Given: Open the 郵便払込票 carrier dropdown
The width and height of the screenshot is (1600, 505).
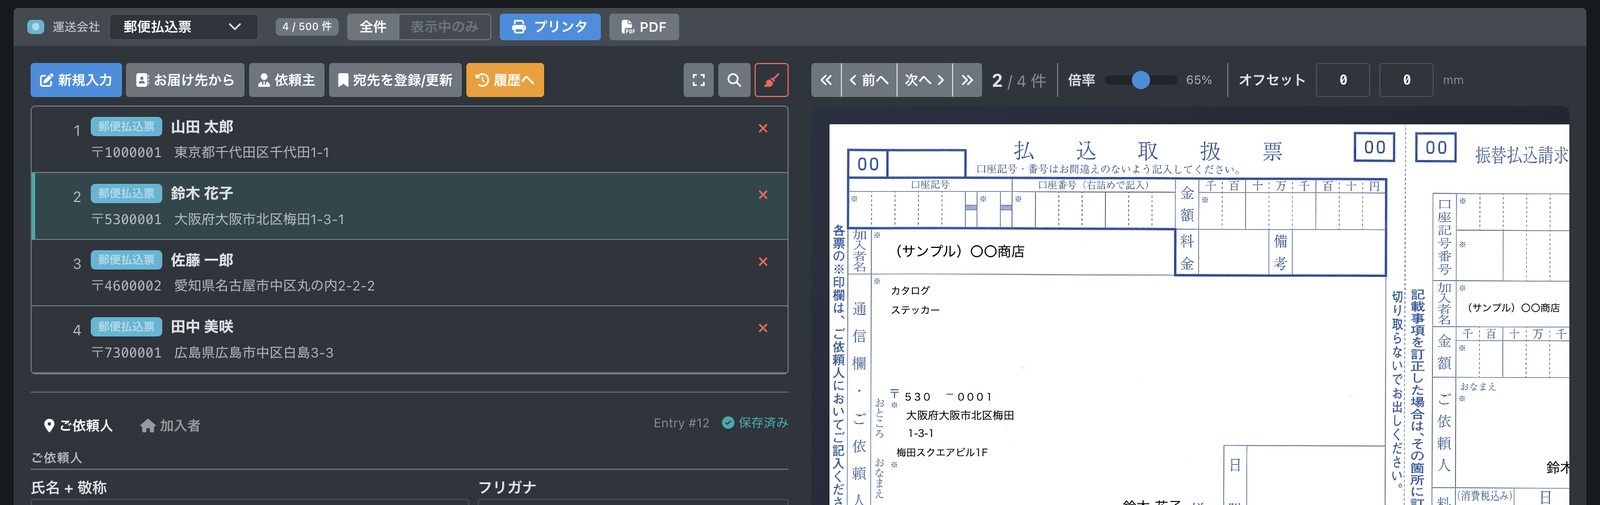Looking at the screenshot, I should click(x=183, y=27).
